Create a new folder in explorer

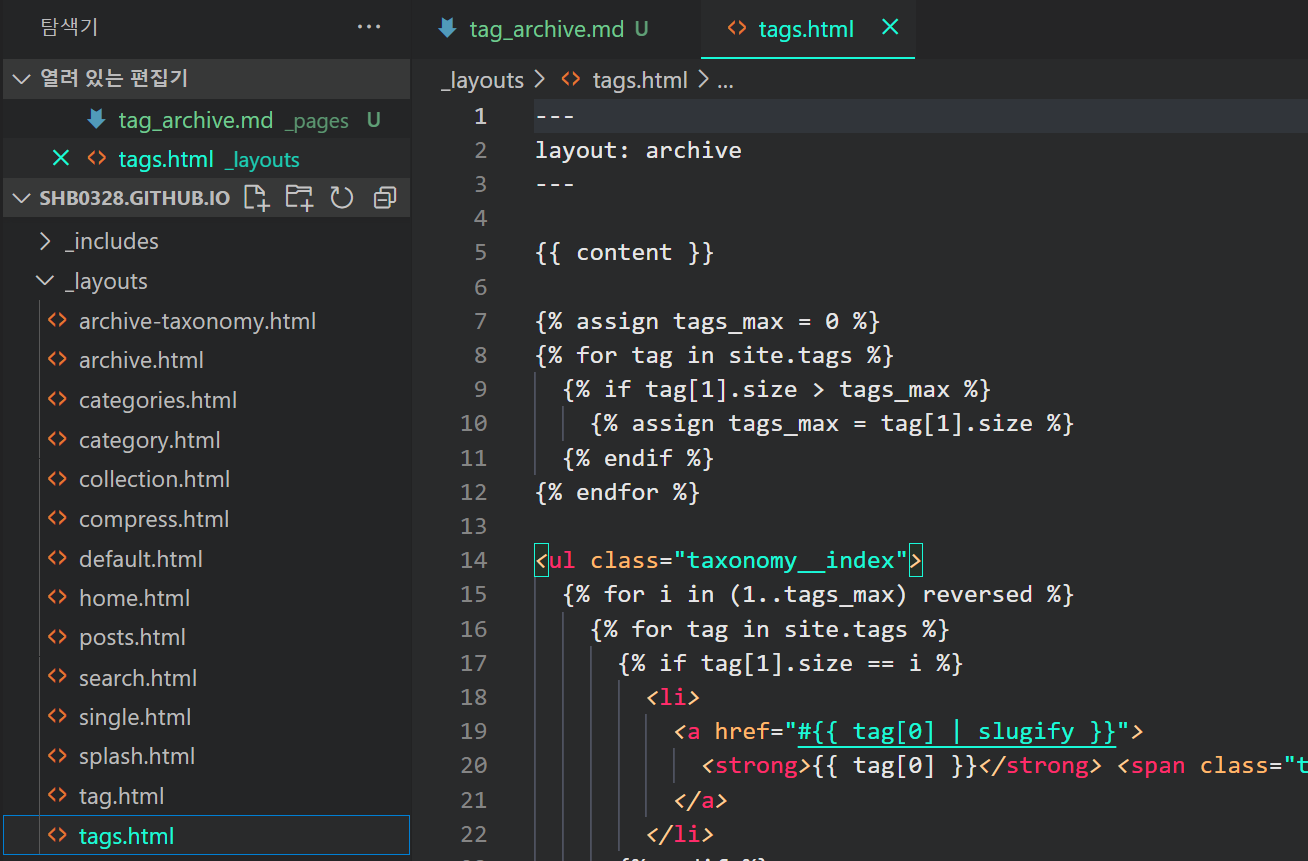click(299, 198)
